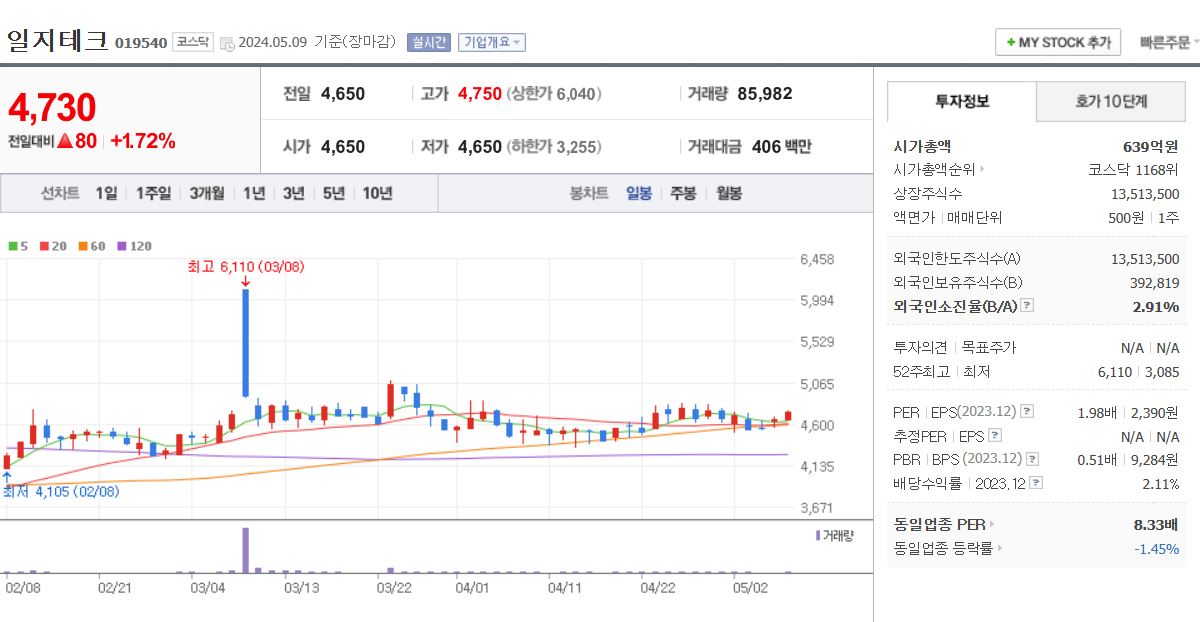Click the 전일 value 4,650
Image resolution: width=1200 pixels, height=622 pixels.
[x=343, y=94]
